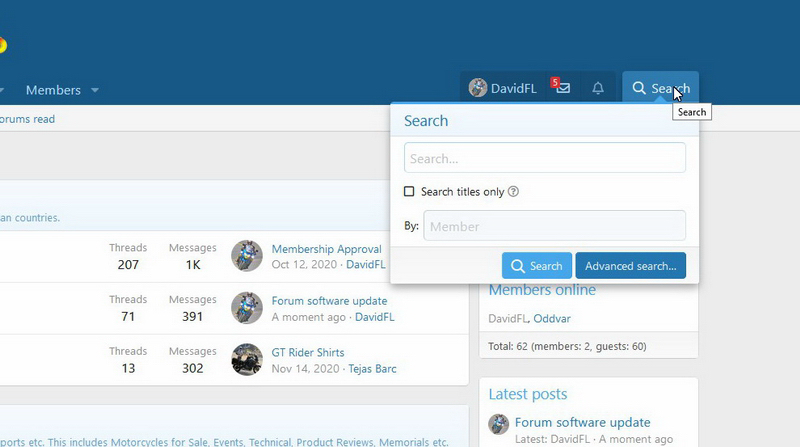Open the Members menu item
The image size is (800, 447).
click(x=53, y=90)
